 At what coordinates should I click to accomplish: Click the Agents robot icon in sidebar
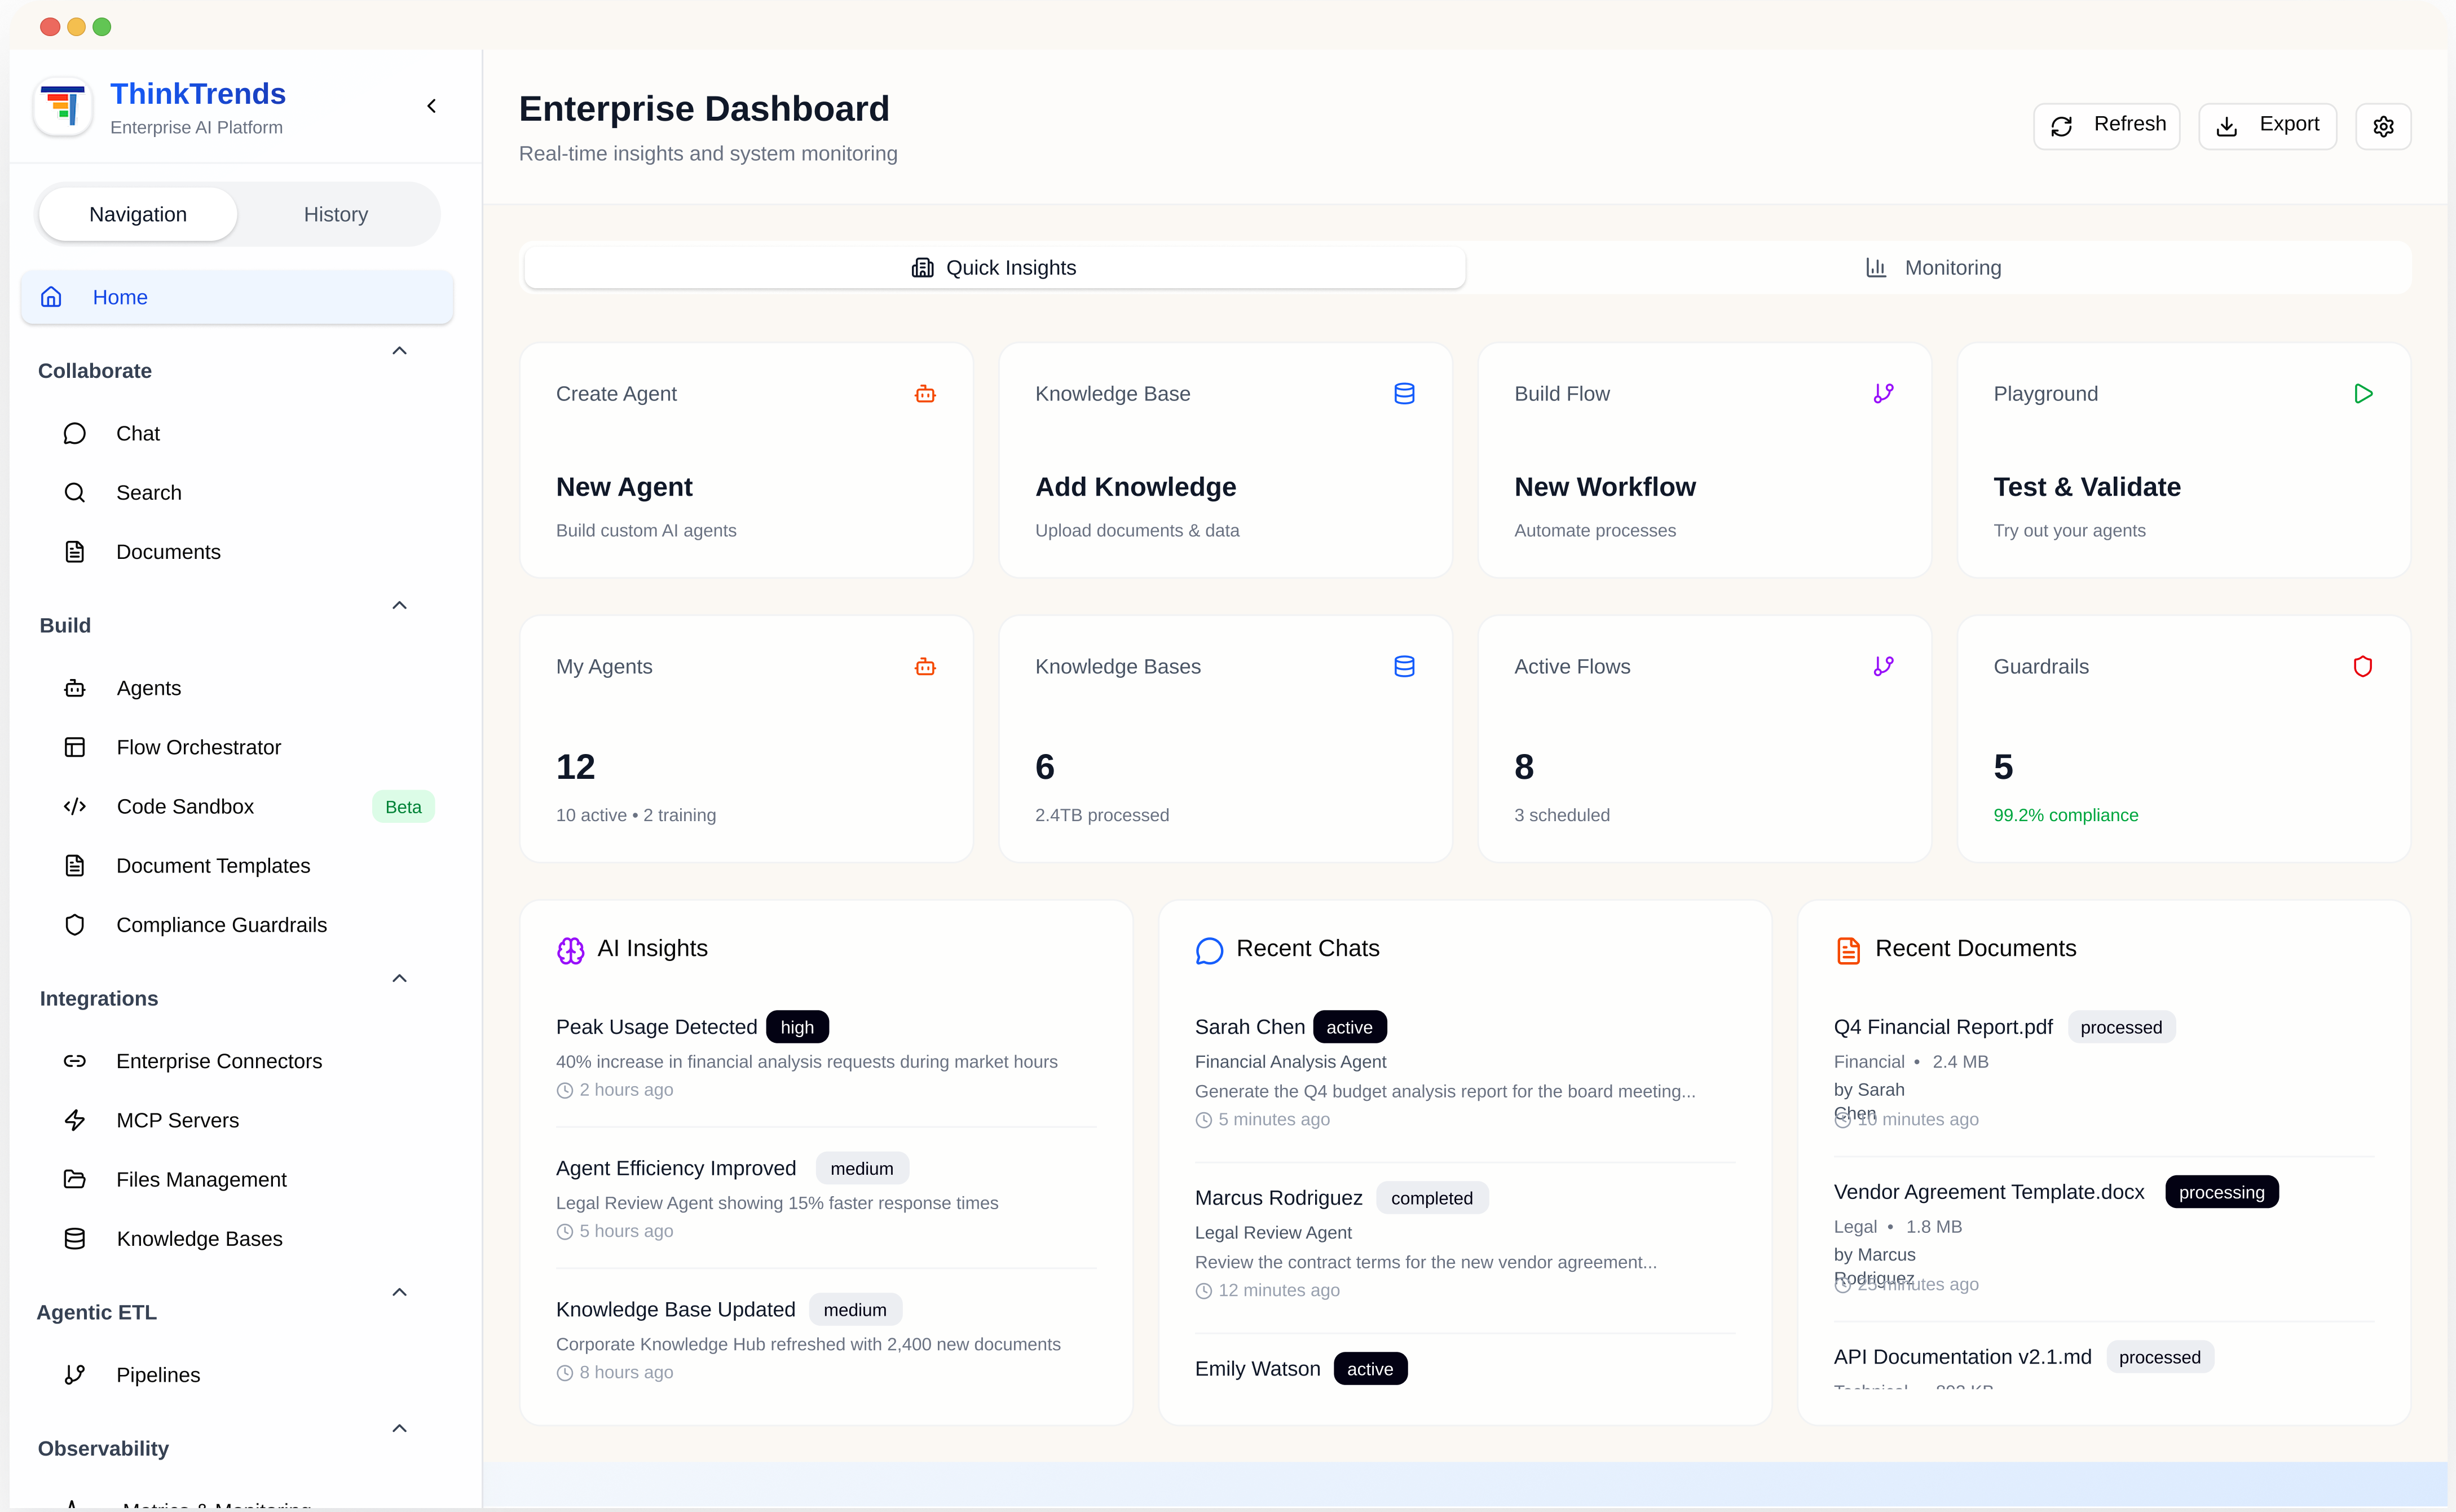(x=75, y=688)
